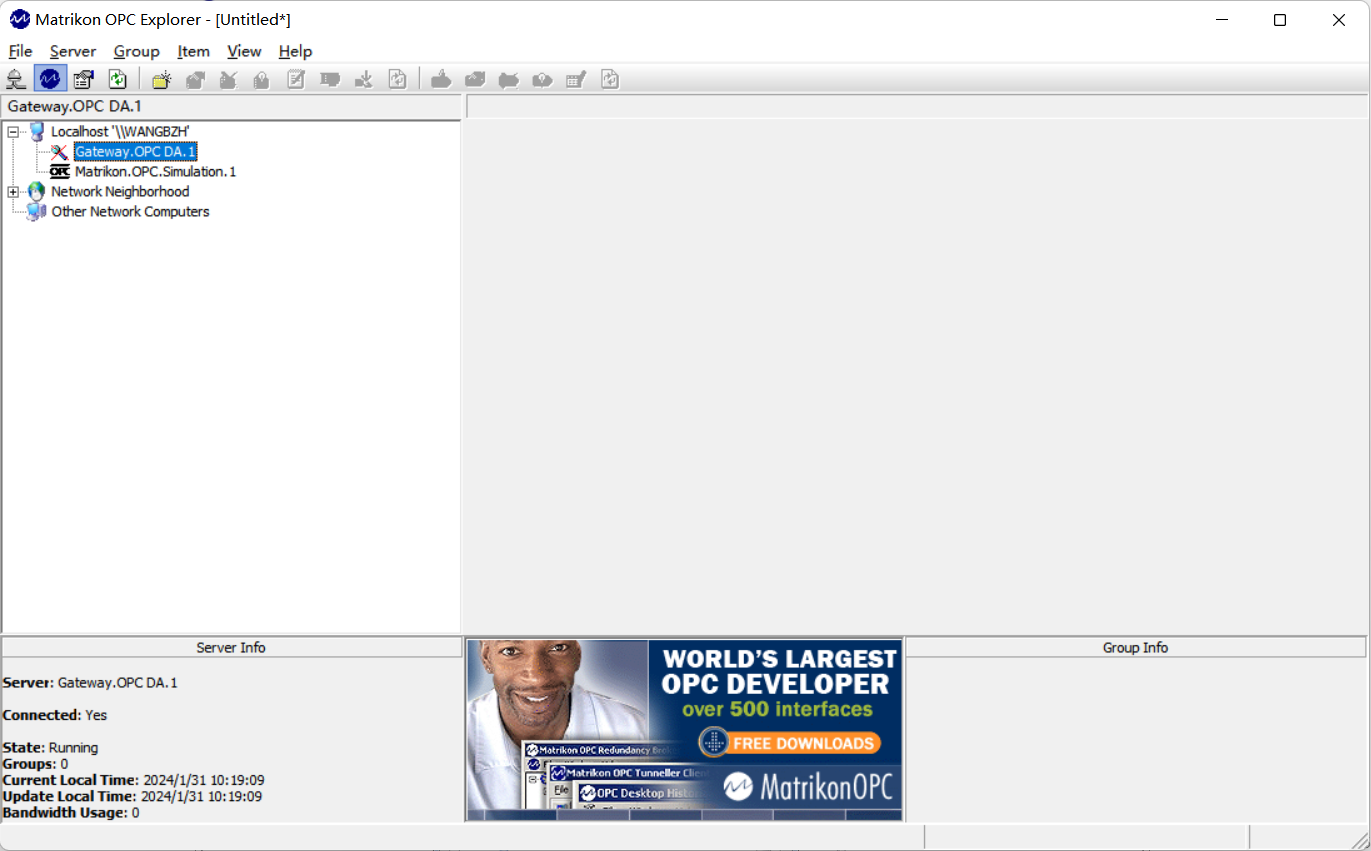
Task: Open the File menu
Action: [20, 51]
